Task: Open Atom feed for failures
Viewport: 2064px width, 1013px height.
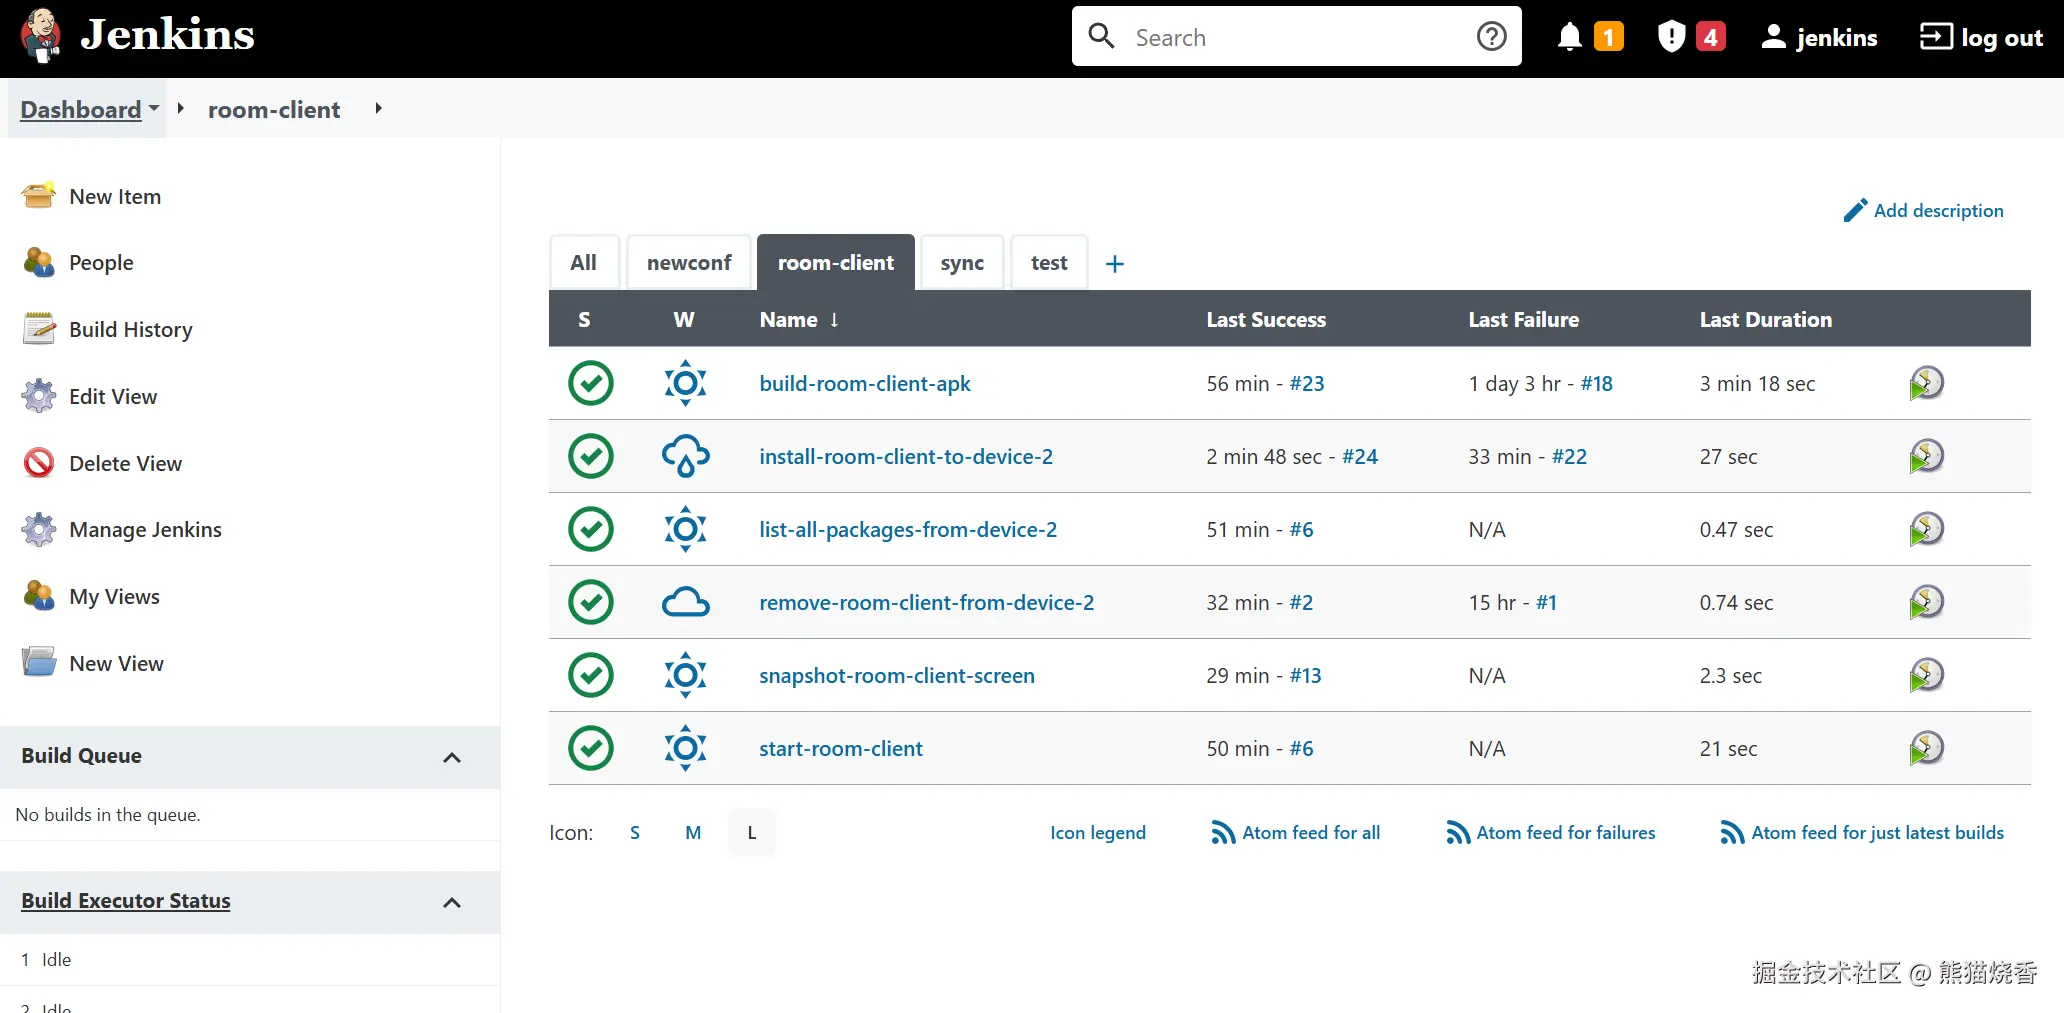Action: 1550,832
